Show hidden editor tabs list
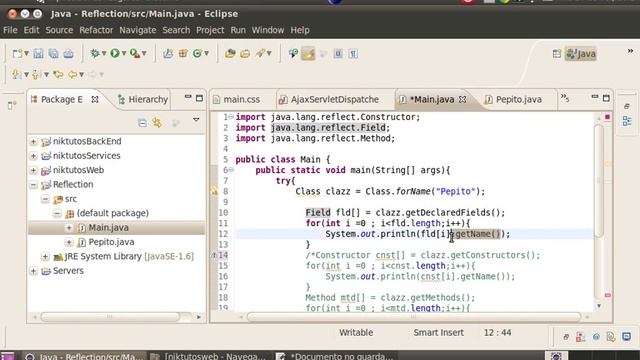This screenshot has height=360, width=640. pyautogui.click(x=565, y=98)
